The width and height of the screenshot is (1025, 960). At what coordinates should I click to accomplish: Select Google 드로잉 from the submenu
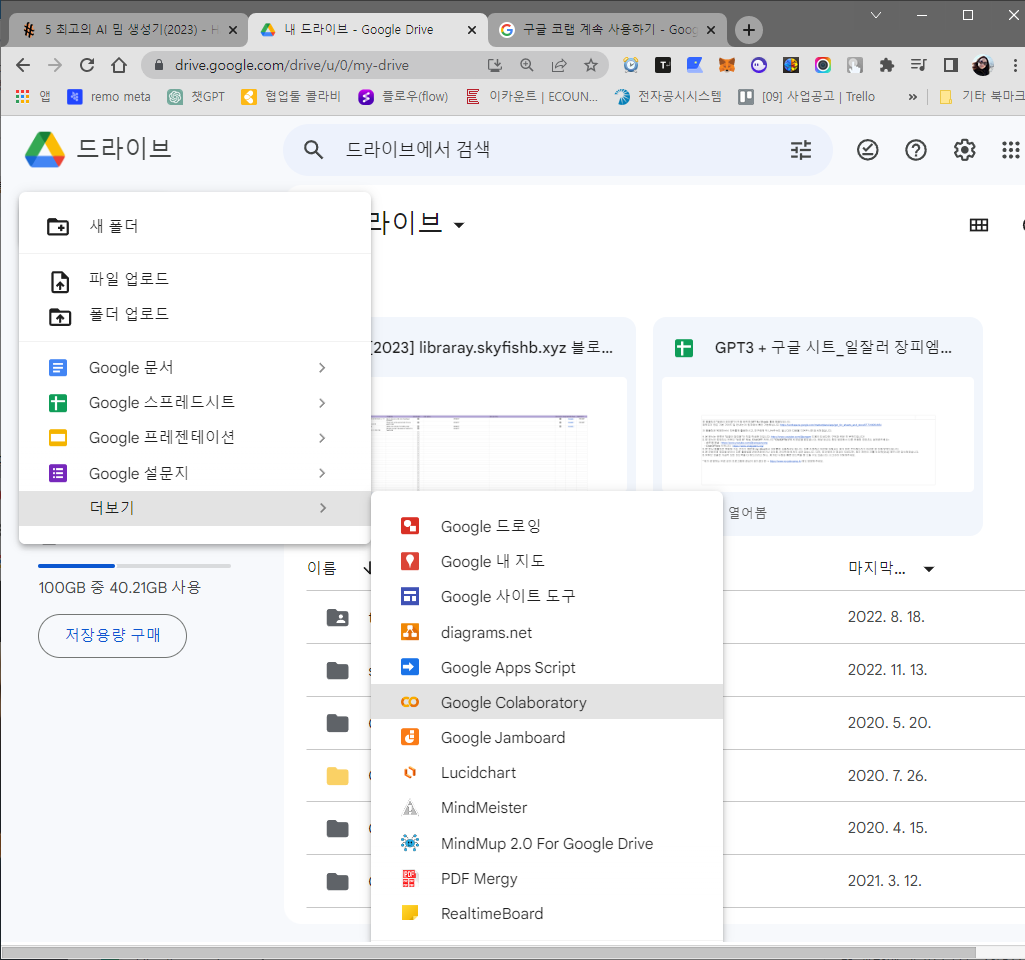546,526
